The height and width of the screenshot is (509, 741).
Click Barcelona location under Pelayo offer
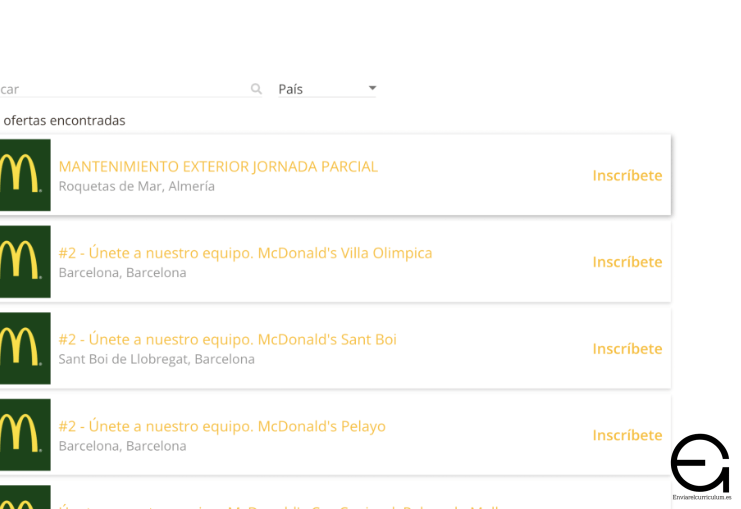tap(122, 446)
